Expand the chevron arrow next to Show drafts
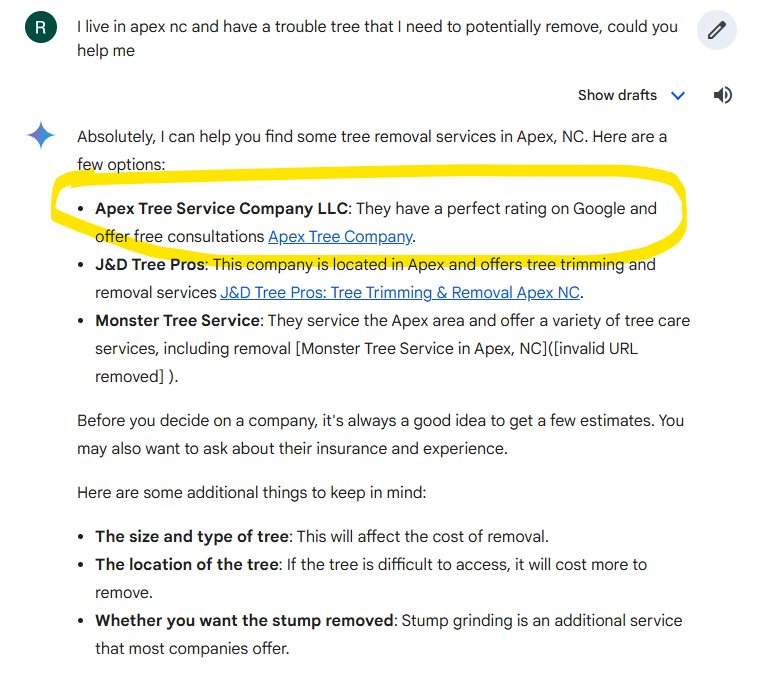The image size is (764, 674). point(678,96)
